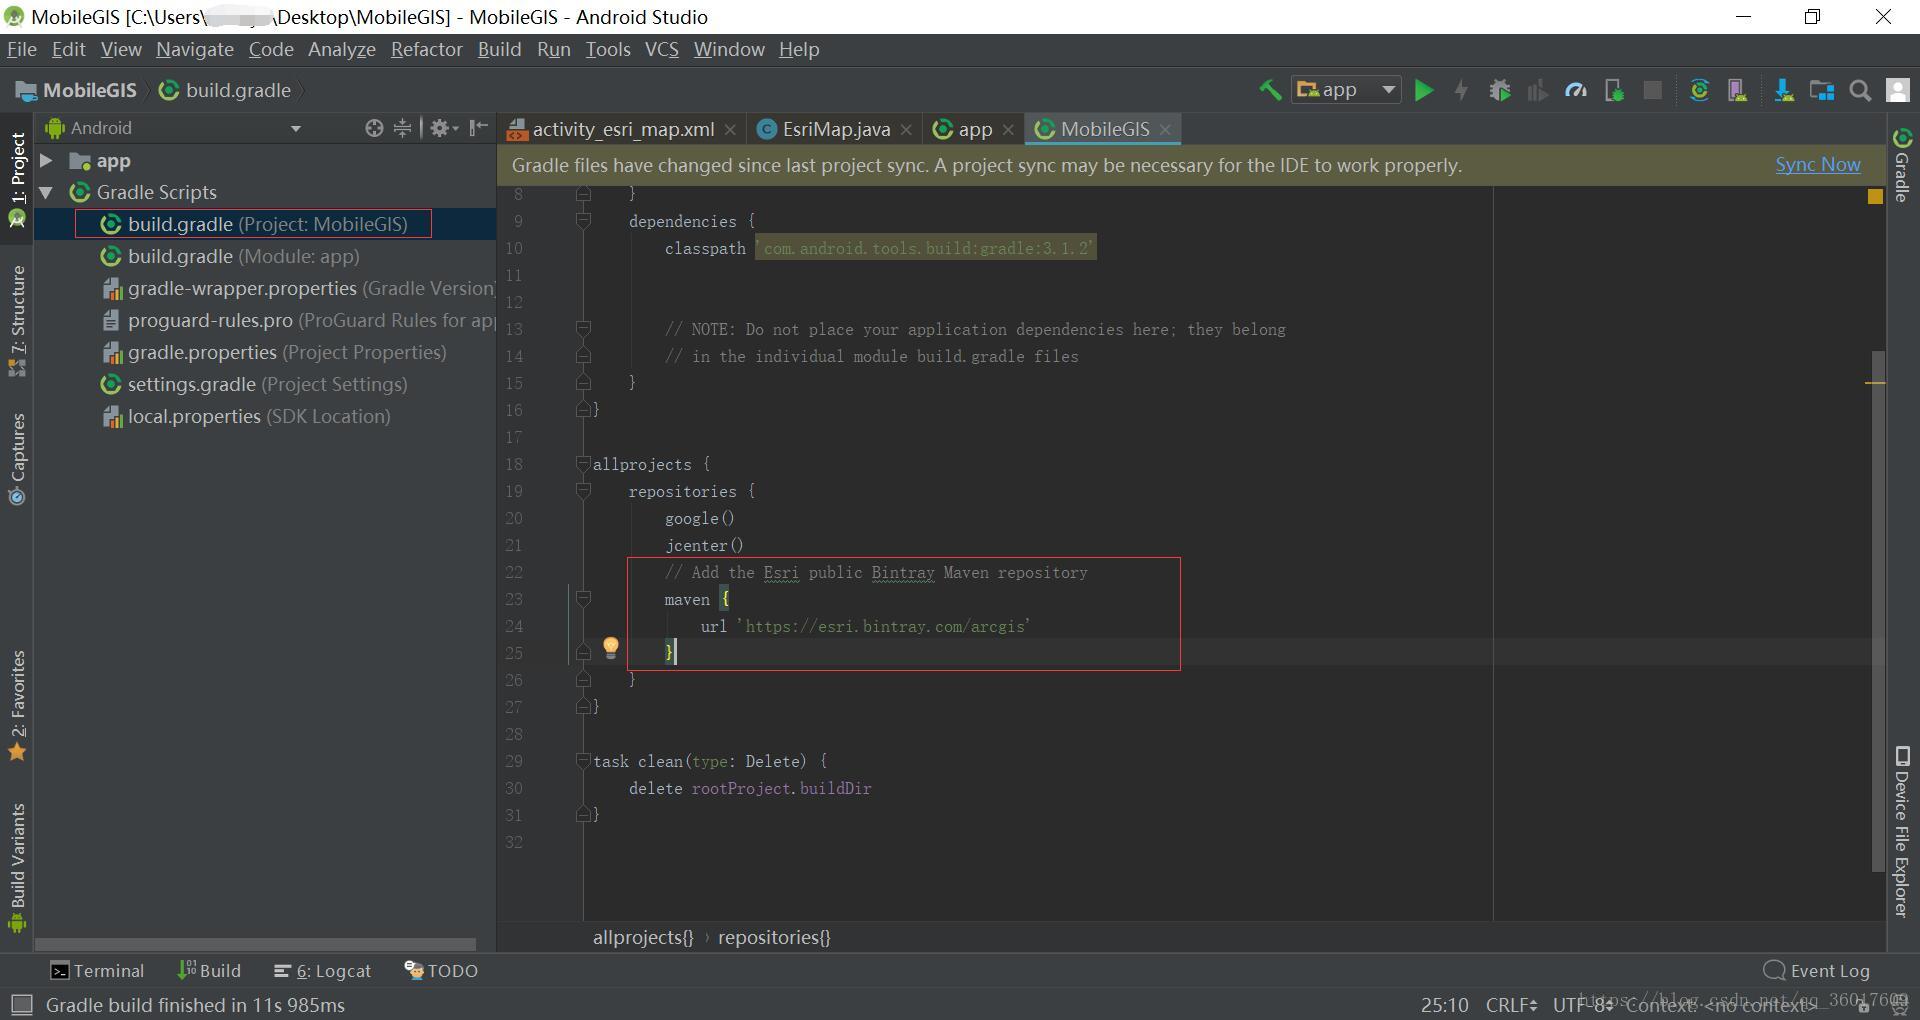Click the Debug app bug icon
Viewport: 1920px width, 1020px height.
coord(1499,90)
